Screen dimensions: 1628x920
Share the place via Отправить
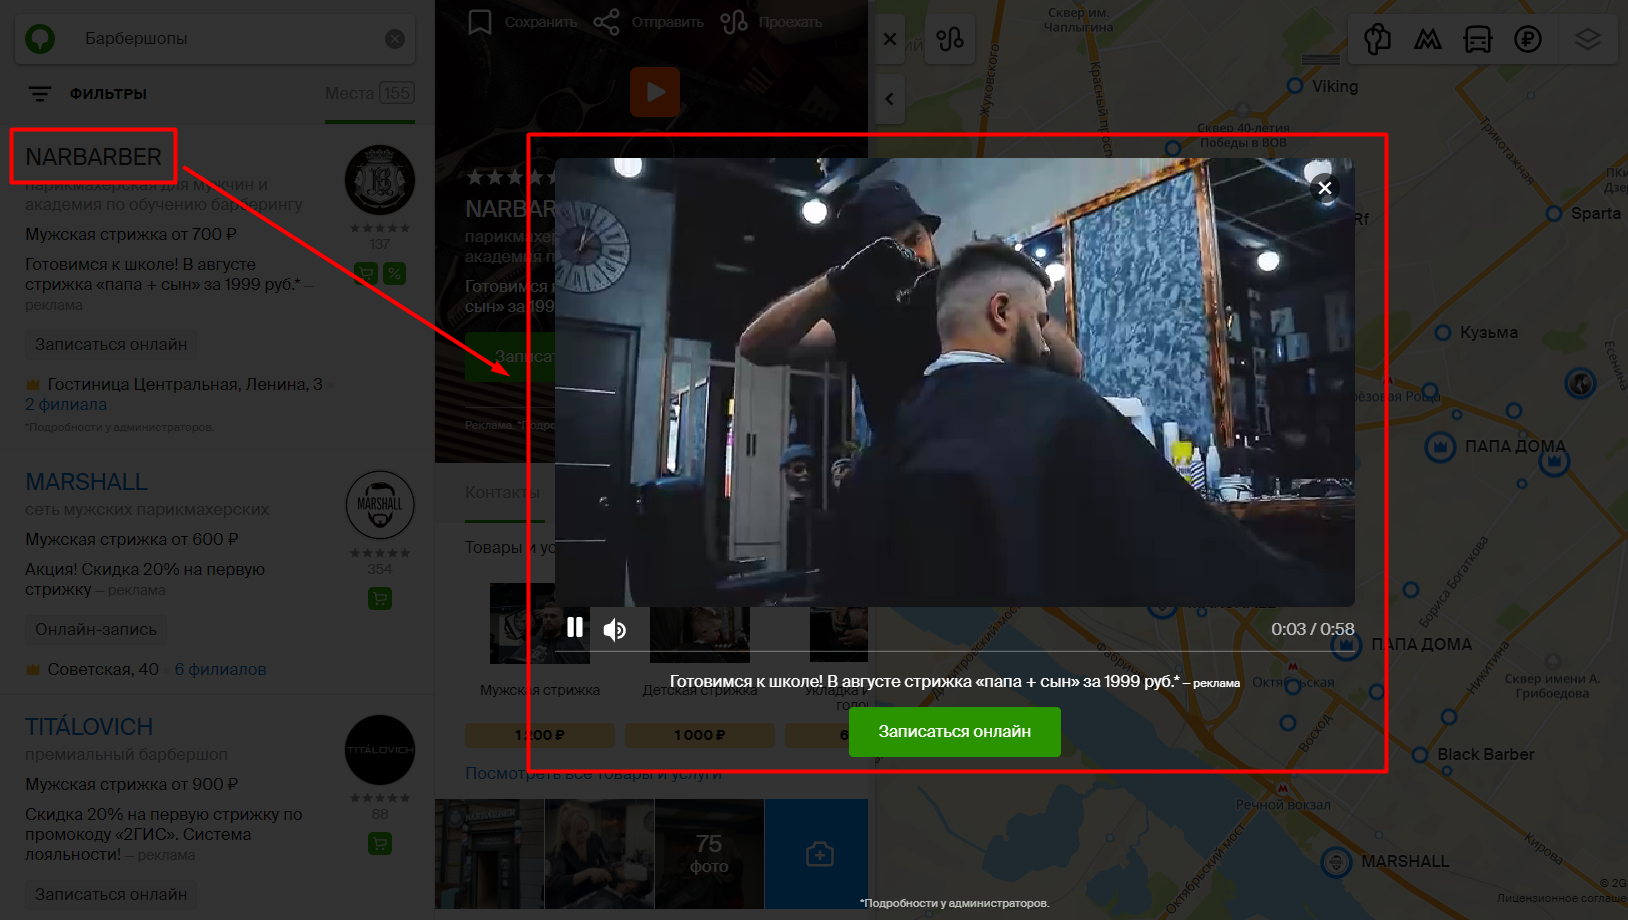(x=649, y=22)
